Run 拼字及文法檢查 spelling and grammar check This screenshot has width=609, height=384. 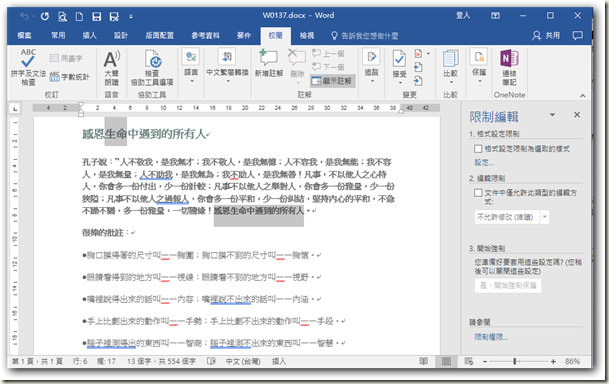(28, 67)
